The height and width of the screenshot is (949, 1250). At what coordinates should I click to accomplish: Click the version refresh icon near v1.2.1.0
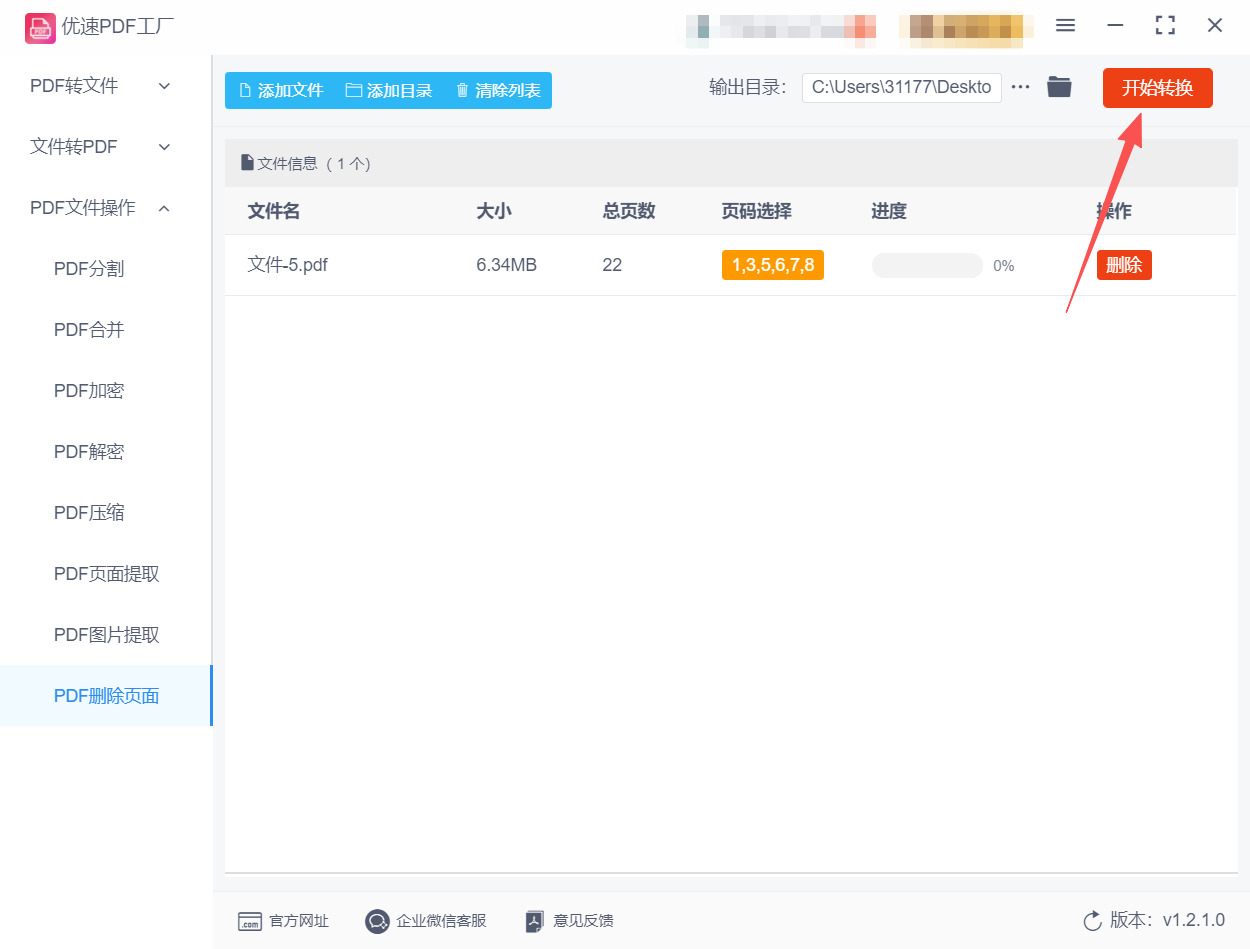[1091, 921]
